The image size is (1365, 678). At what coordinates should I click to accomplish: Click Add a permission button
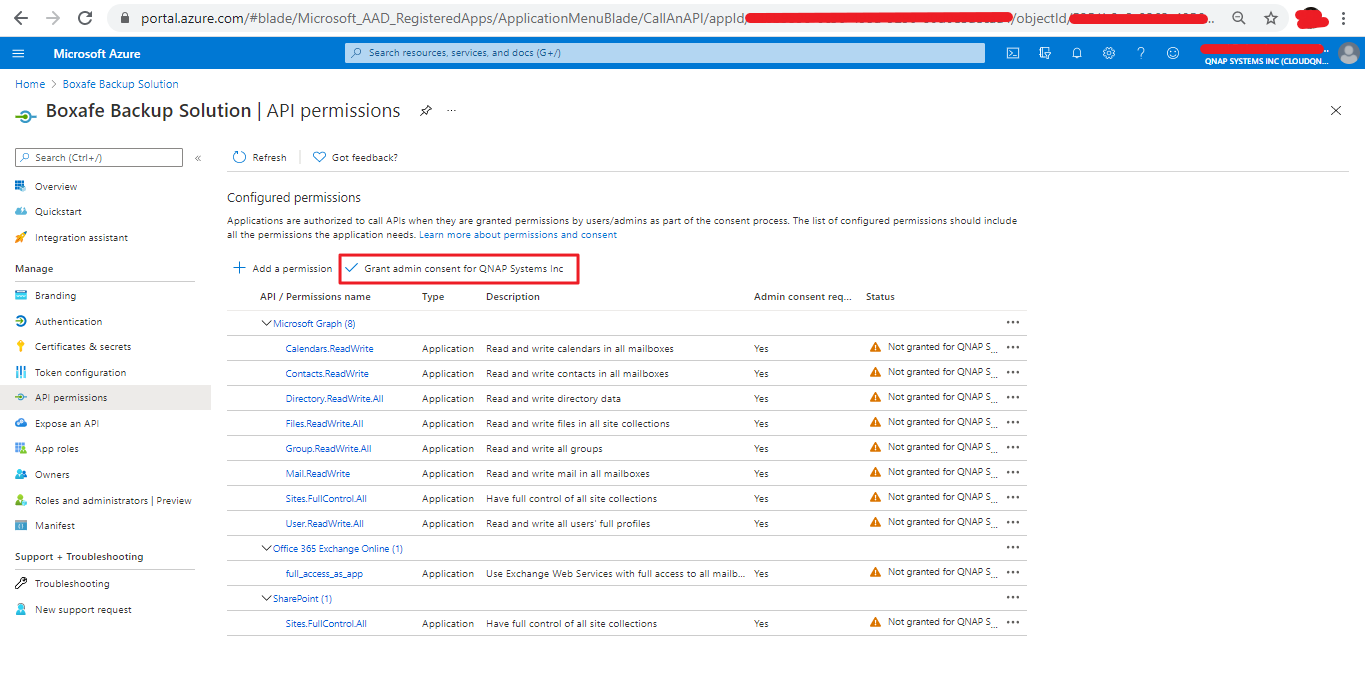coord(283,269)
